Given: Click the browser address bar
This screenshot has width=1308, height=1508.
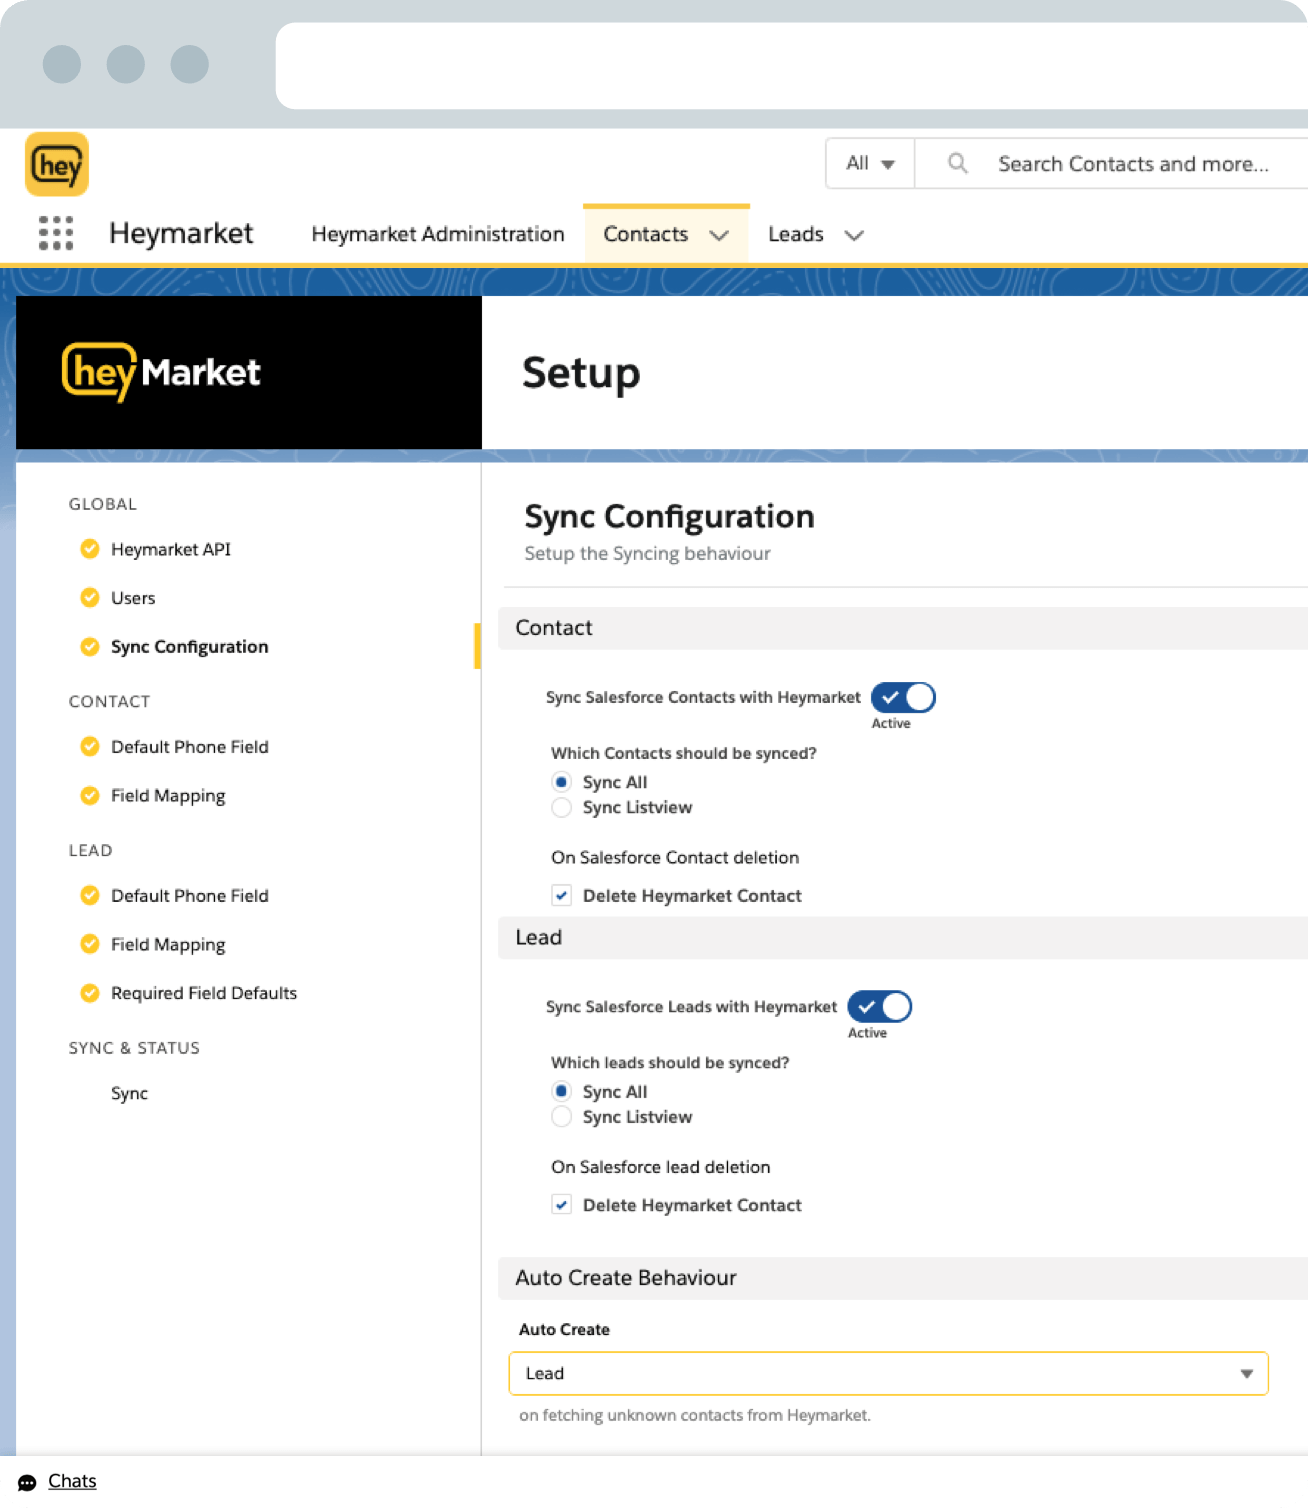Looking at the screenshot, I should pyautogui.click(x=792, y=66).
